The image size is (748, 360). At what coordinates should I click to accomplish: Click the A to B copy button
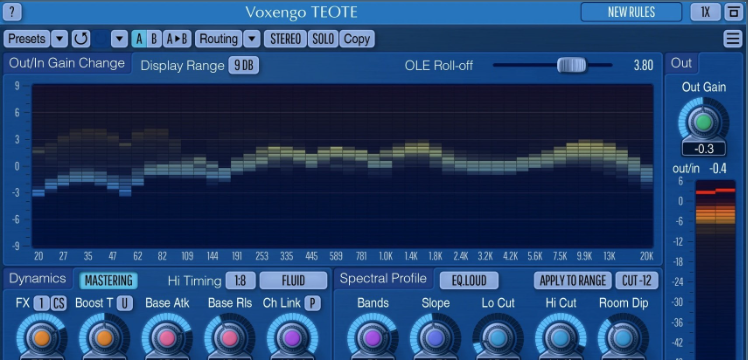[x=177, y=39]
